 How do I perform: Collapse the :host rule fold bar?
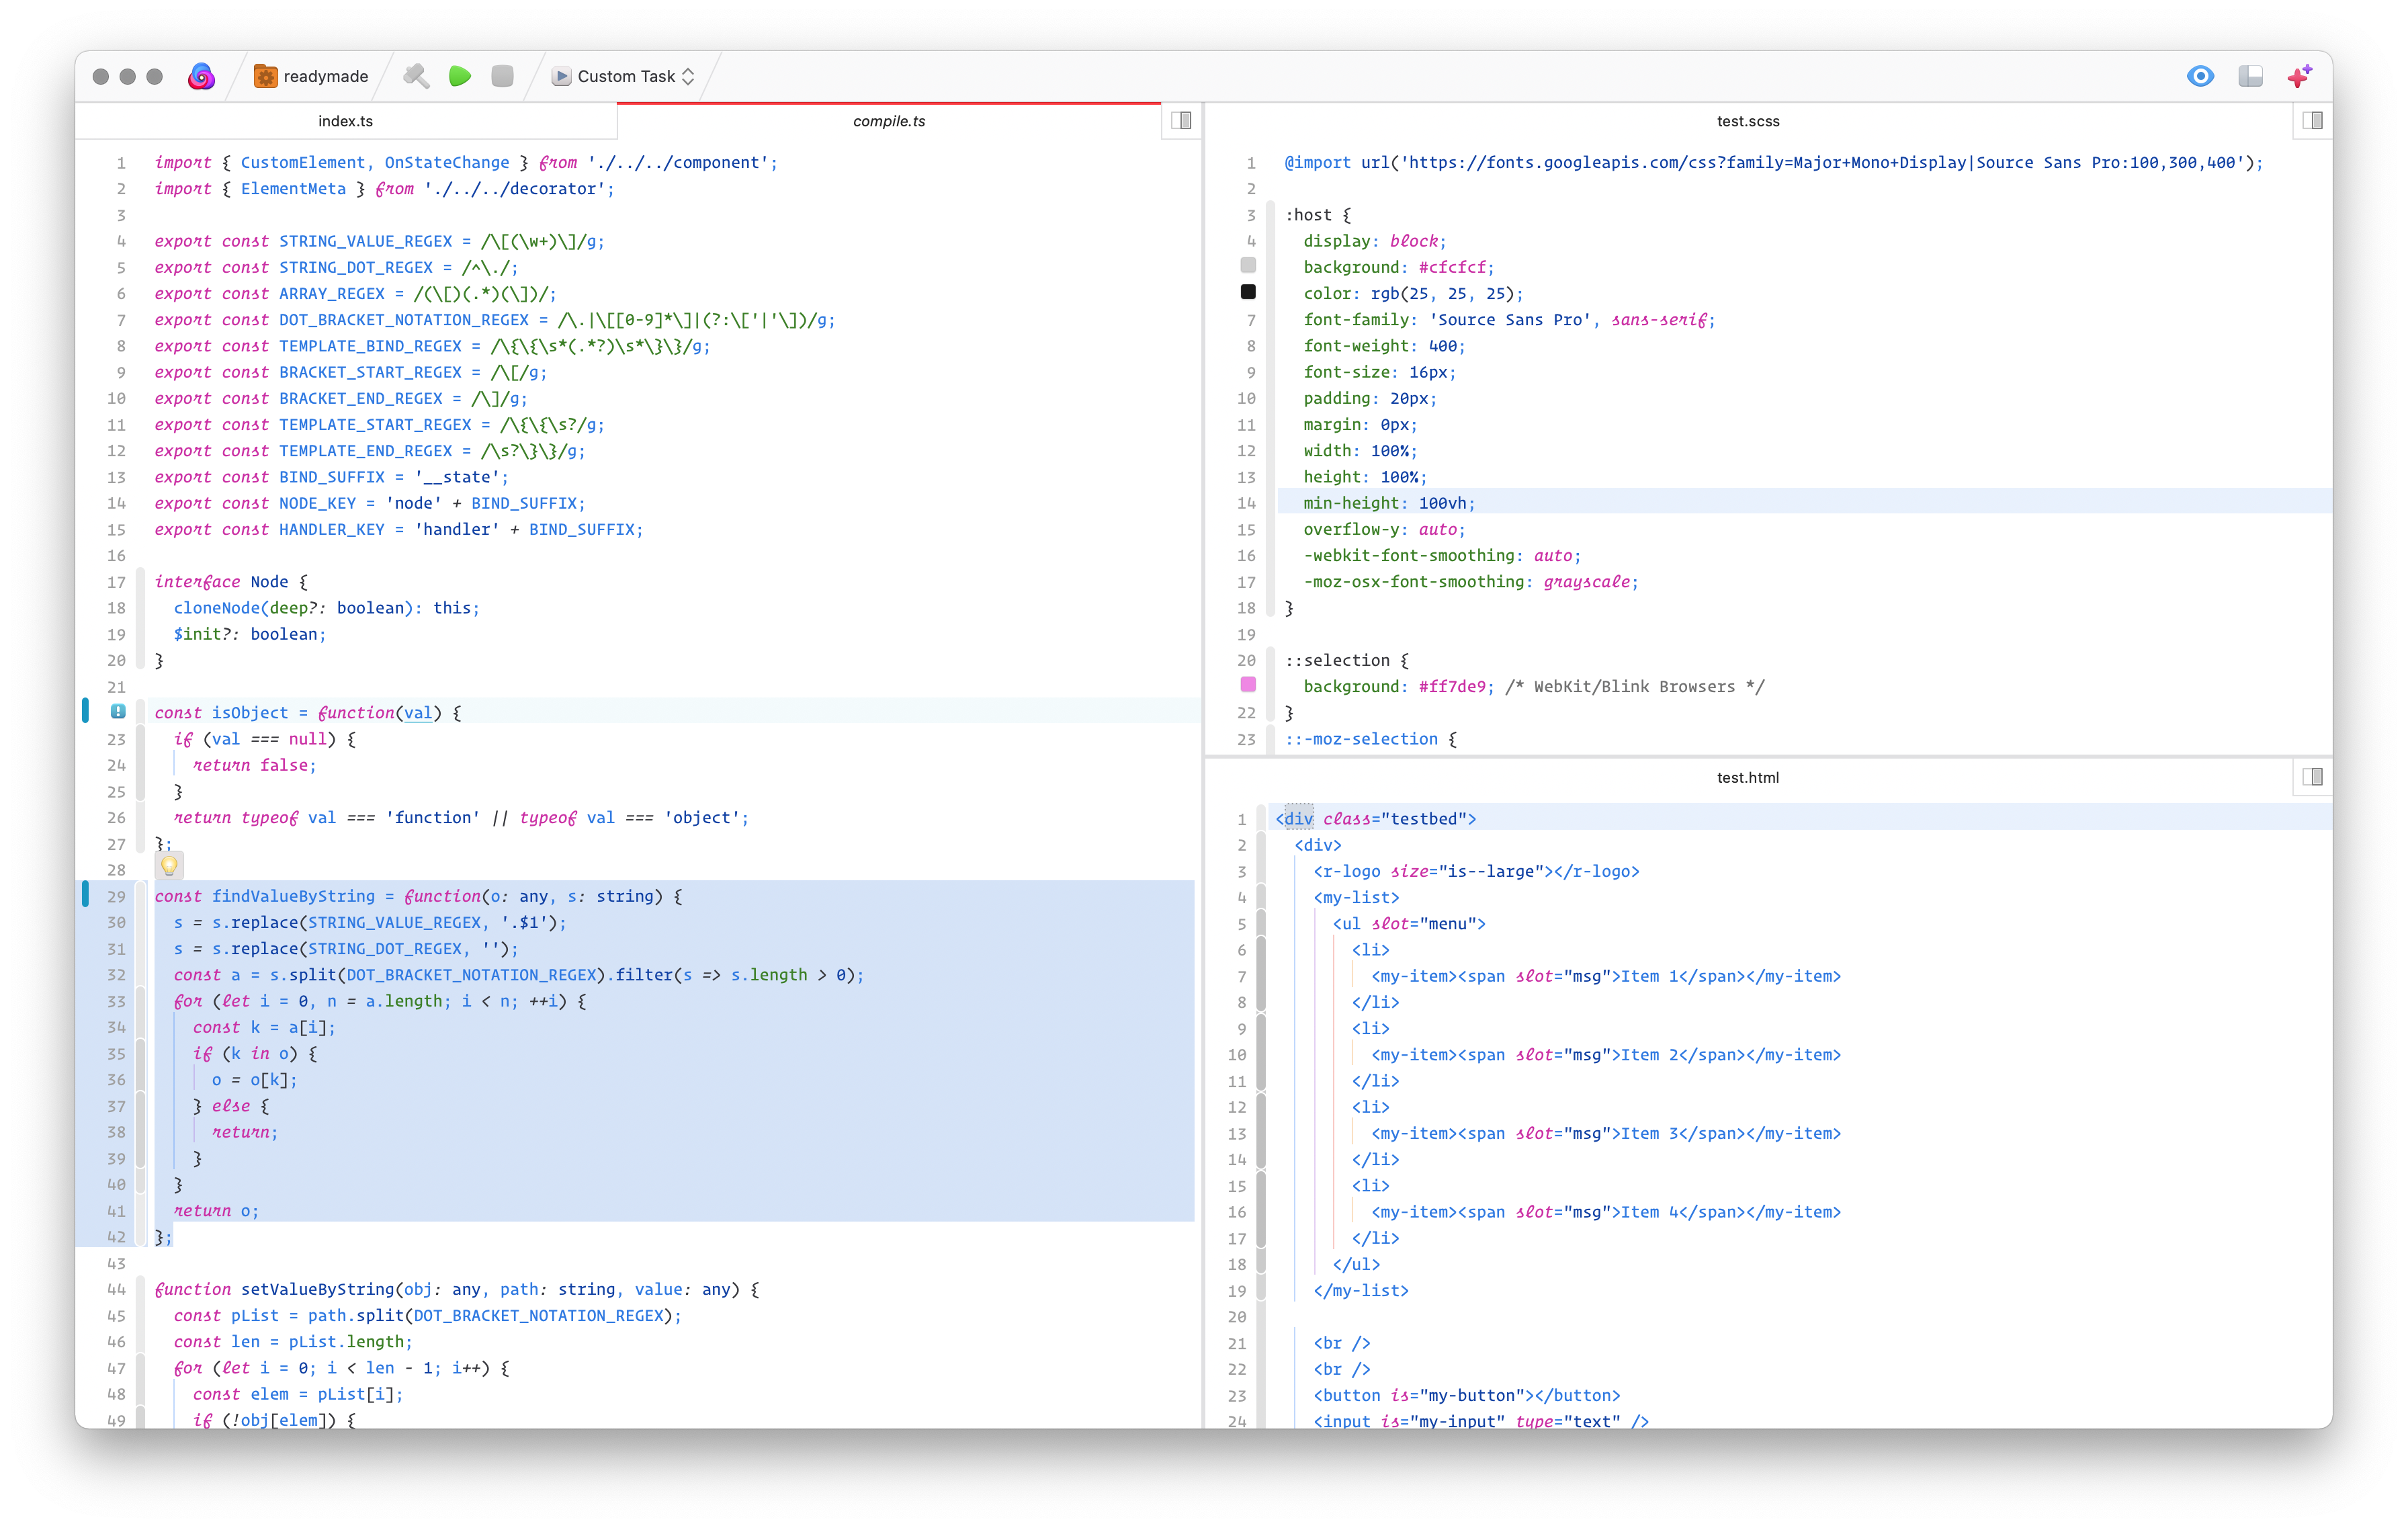[1270, 410]
